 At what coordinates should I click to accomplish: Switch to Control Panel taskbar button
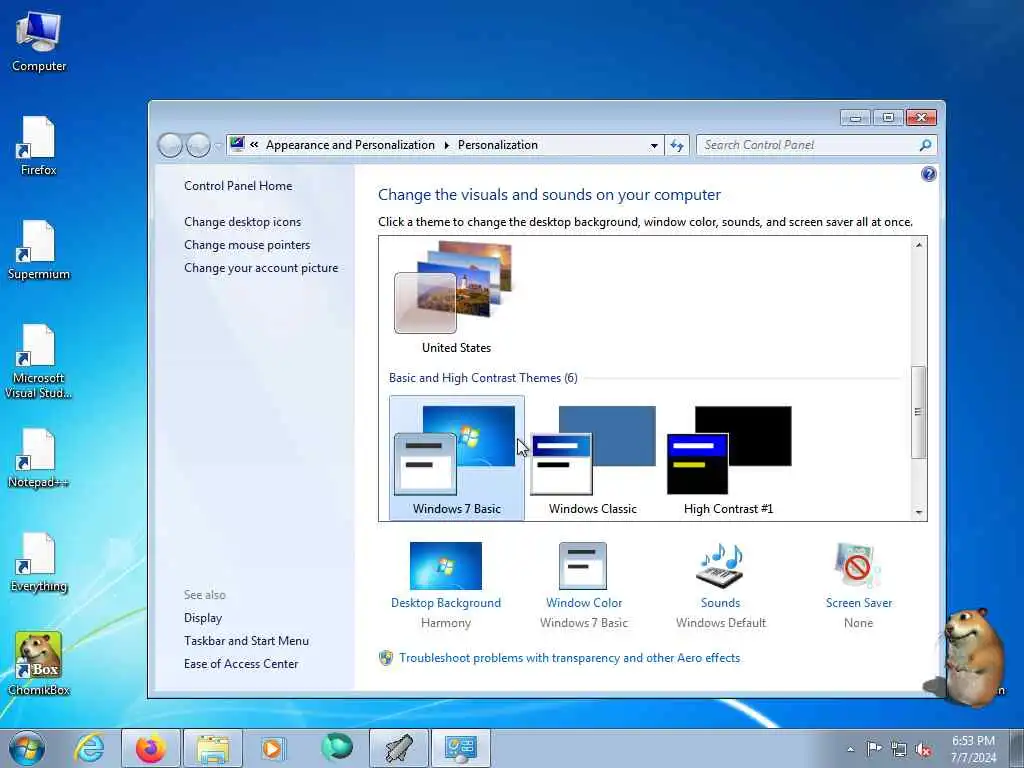[460, 748]
